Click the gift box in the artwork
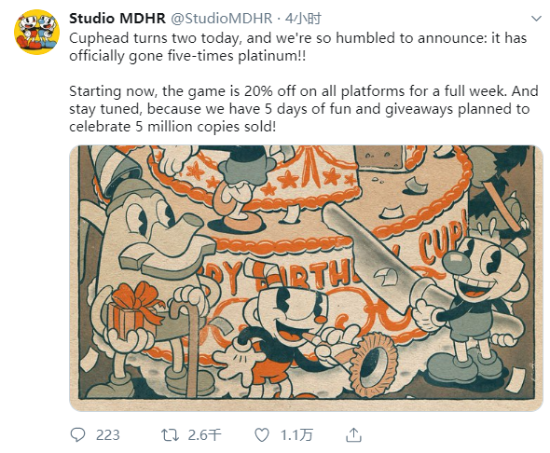Viewport: 550px width, 453px height. 135,310
